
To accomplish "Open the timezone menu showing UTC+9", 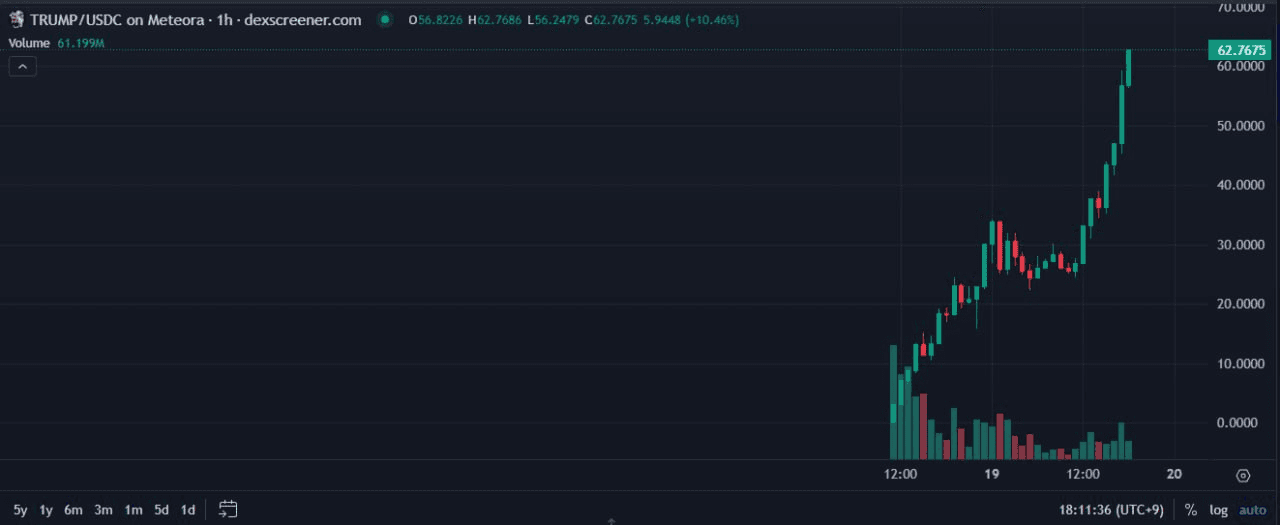I will coord(1111,510).
